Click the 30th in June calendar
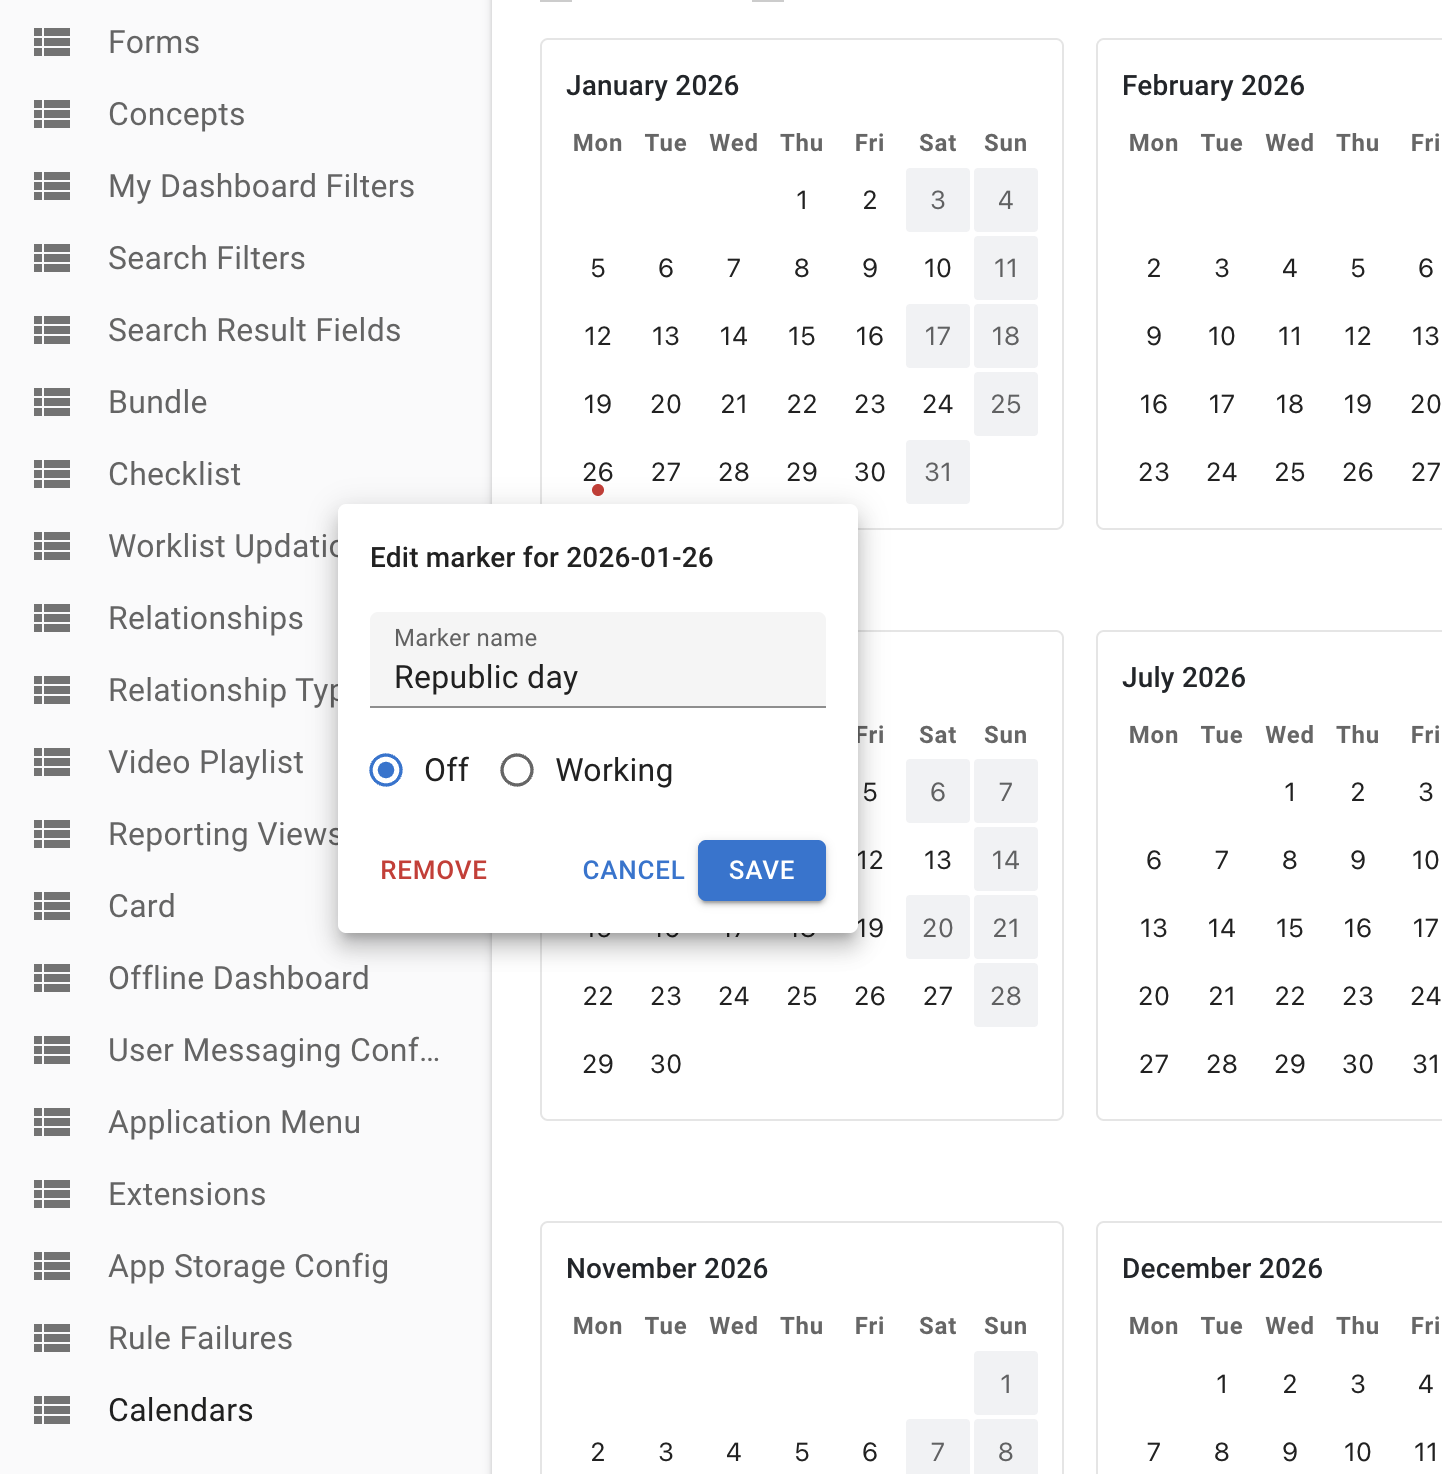This screenshot has width=1442, height=1474. coord(666,1064)
